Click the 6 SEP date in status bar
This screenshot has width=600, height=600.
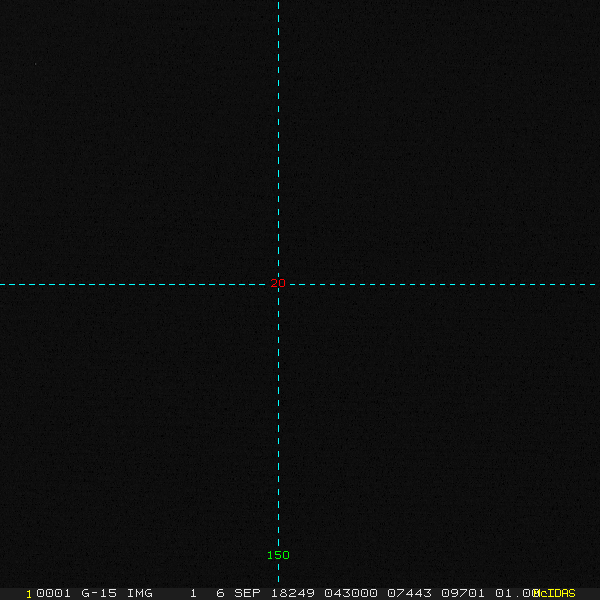[x=238, y=593]
